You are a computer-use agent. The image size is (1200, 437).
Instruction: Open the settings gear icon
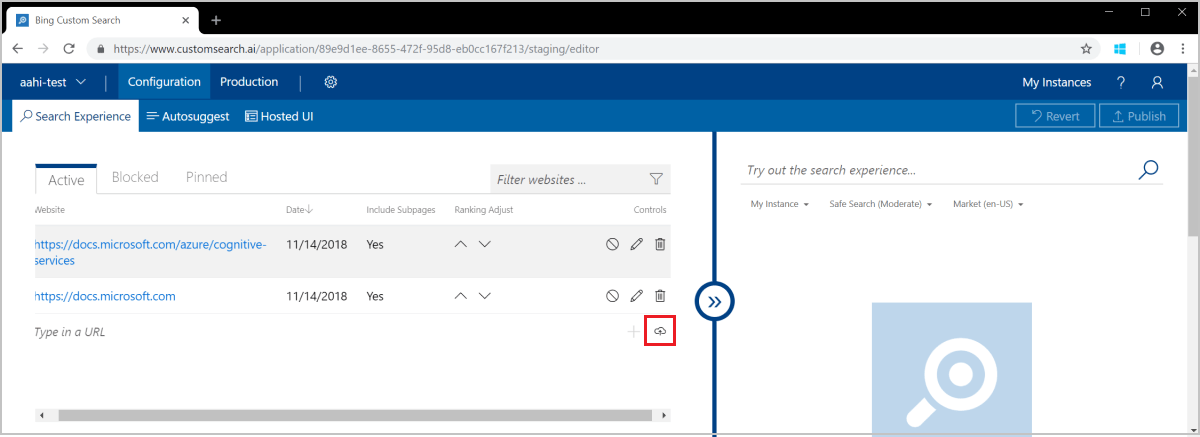pyautogui.click(x=331, y=82)
